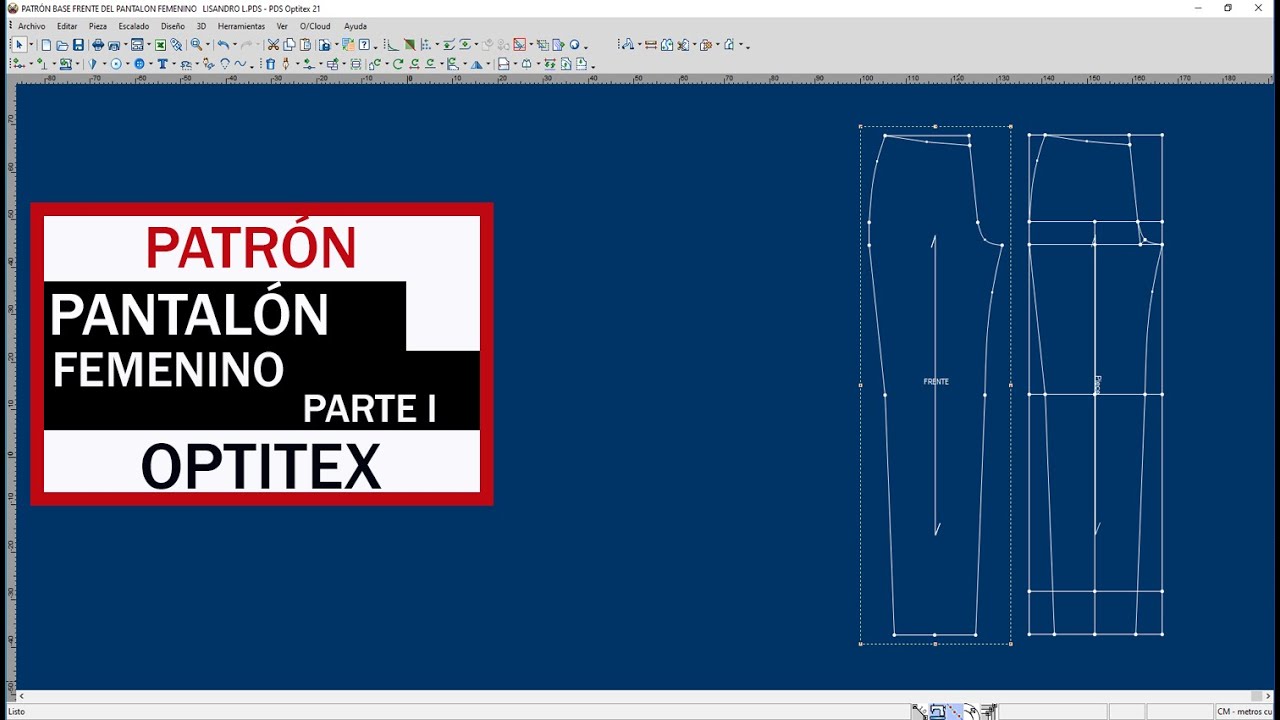Image resolution: width=1280 pixels, height=720 pixels.
Task: Expand dropdown next to blue button tool
Action: click(x=151, y=64)
